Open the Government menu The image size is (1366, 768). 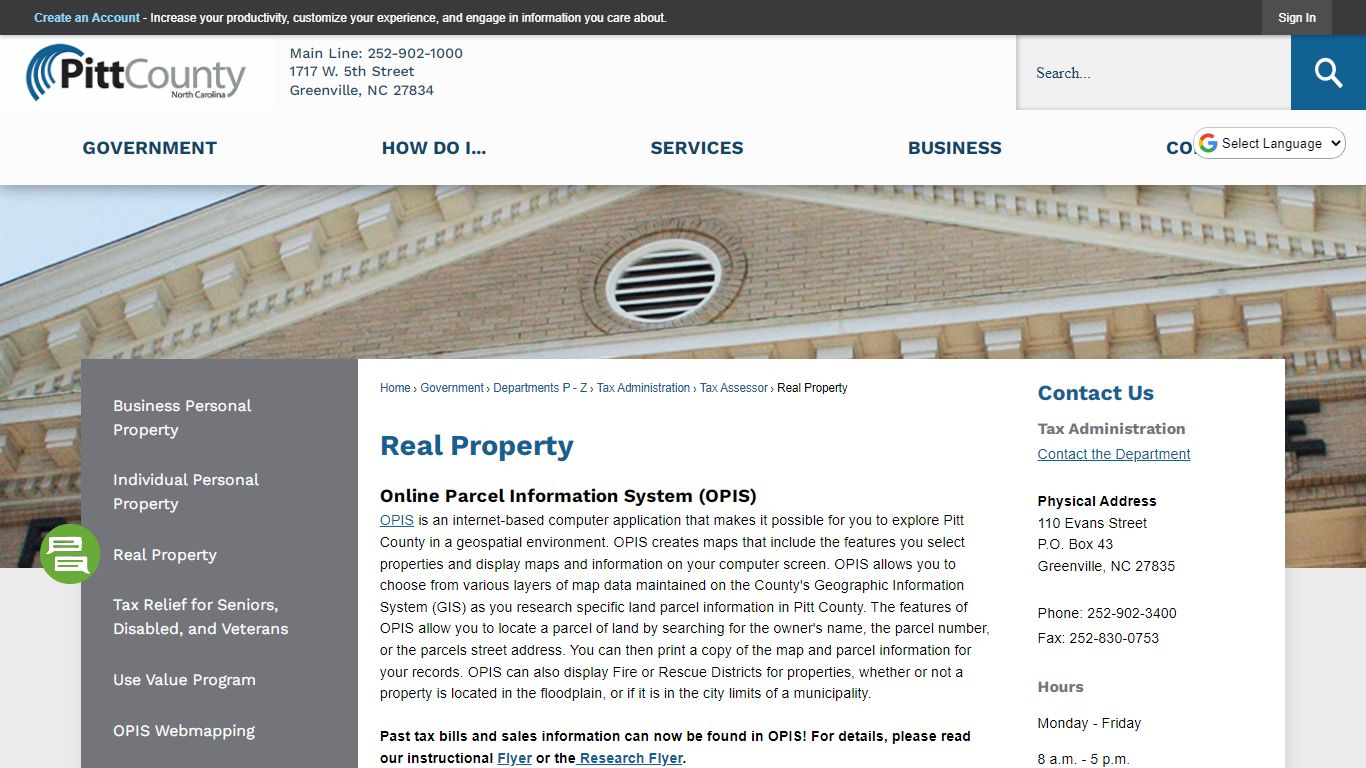(150, 148)
